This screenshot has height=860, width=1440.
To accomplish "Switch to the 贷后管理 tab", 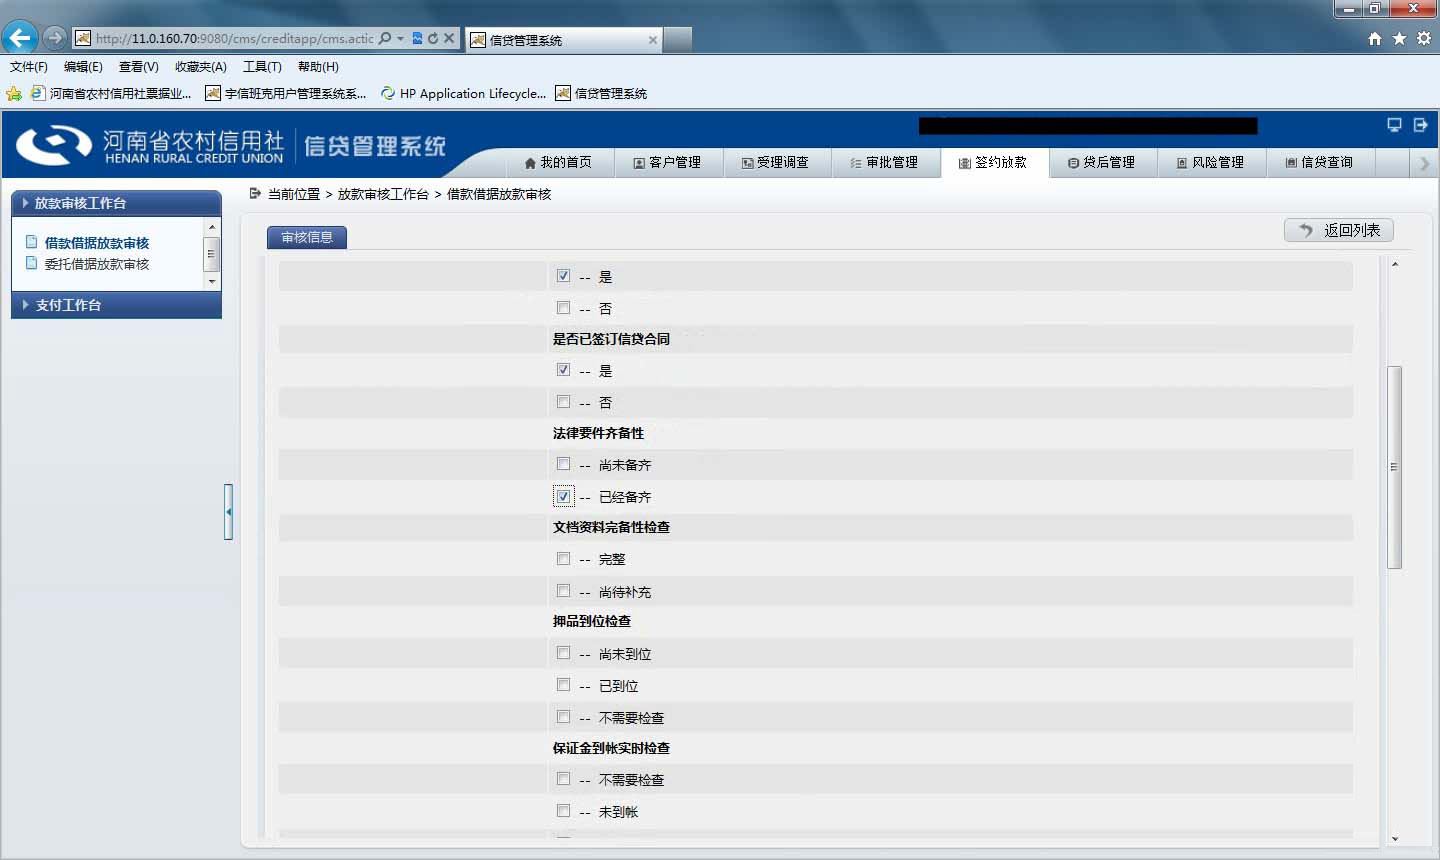I will (1102, 162).
